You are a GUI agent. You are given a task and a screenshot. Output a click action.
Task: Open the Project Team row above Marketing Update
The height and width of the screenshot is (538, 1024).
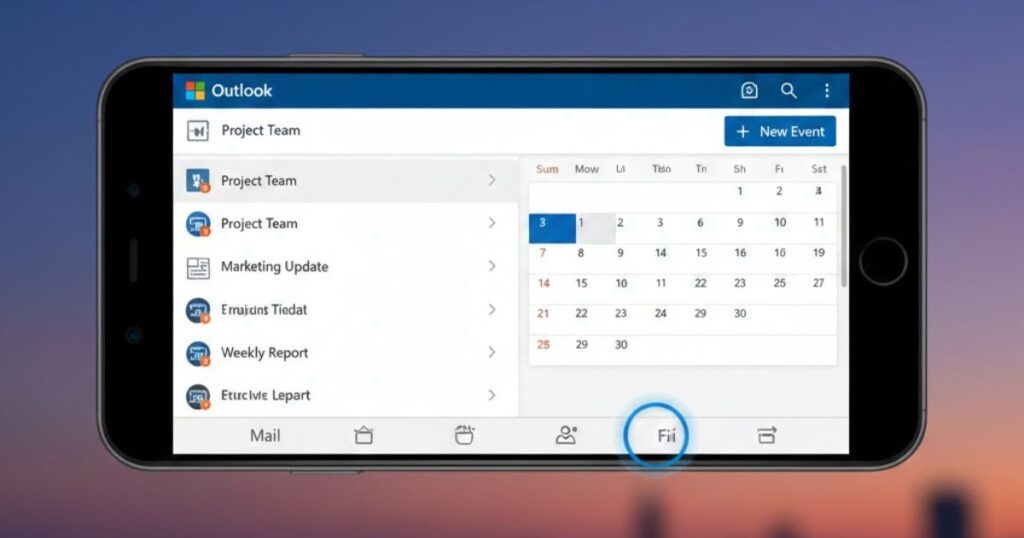(x=345, y=223)
